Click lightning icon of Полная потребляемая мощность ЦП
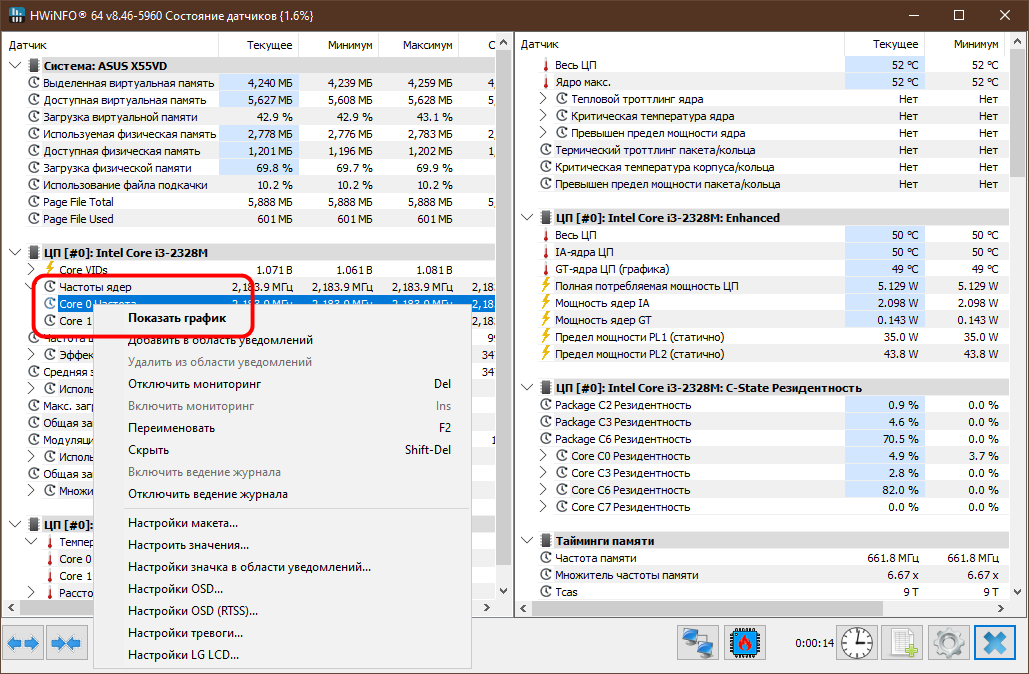 click(545, 285)
